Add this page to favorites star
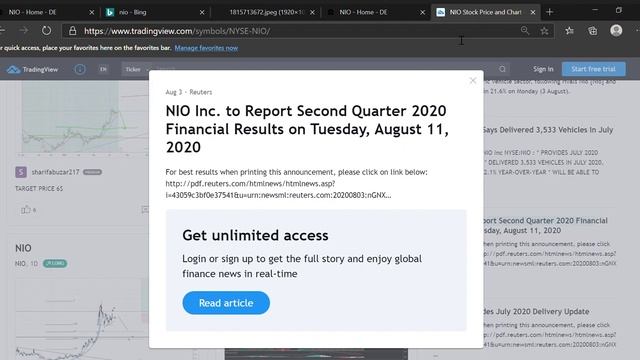The width and height of the screenshot is (640, 360). [544, 31]
